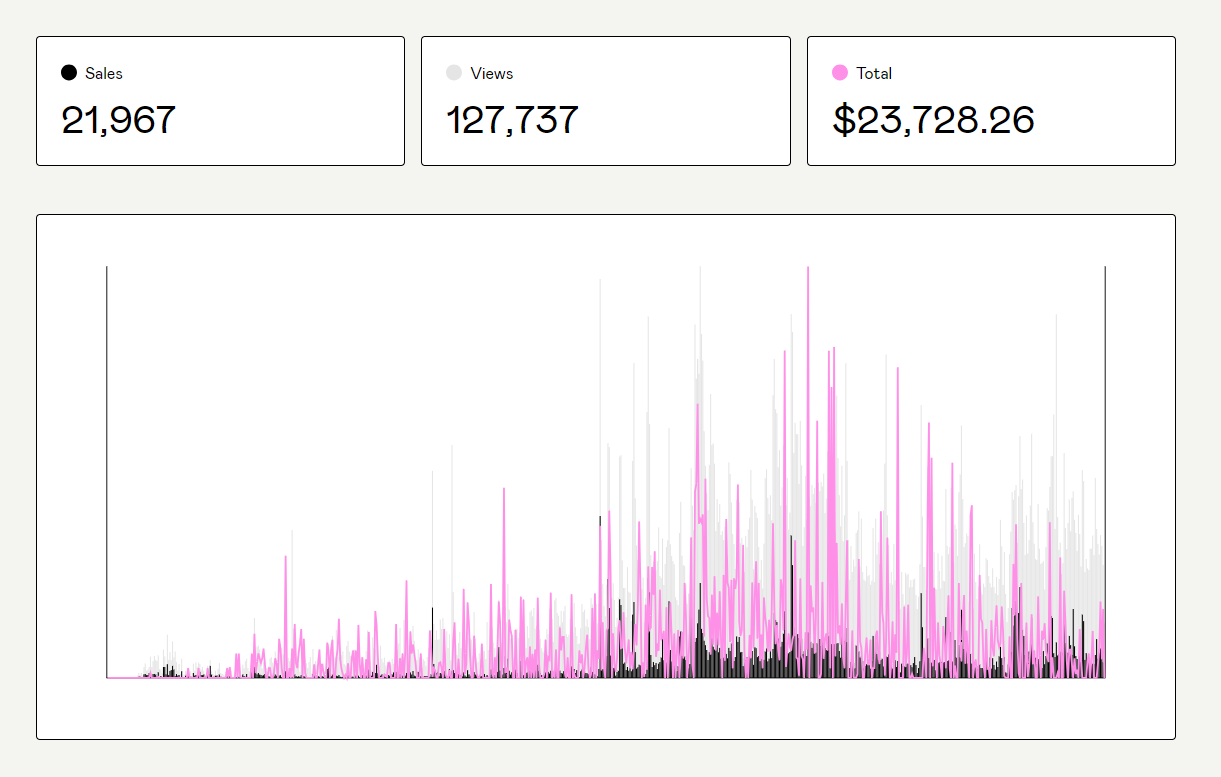Select the Views stat card
The image size is (1221, 777).
[x=605, y=100]
